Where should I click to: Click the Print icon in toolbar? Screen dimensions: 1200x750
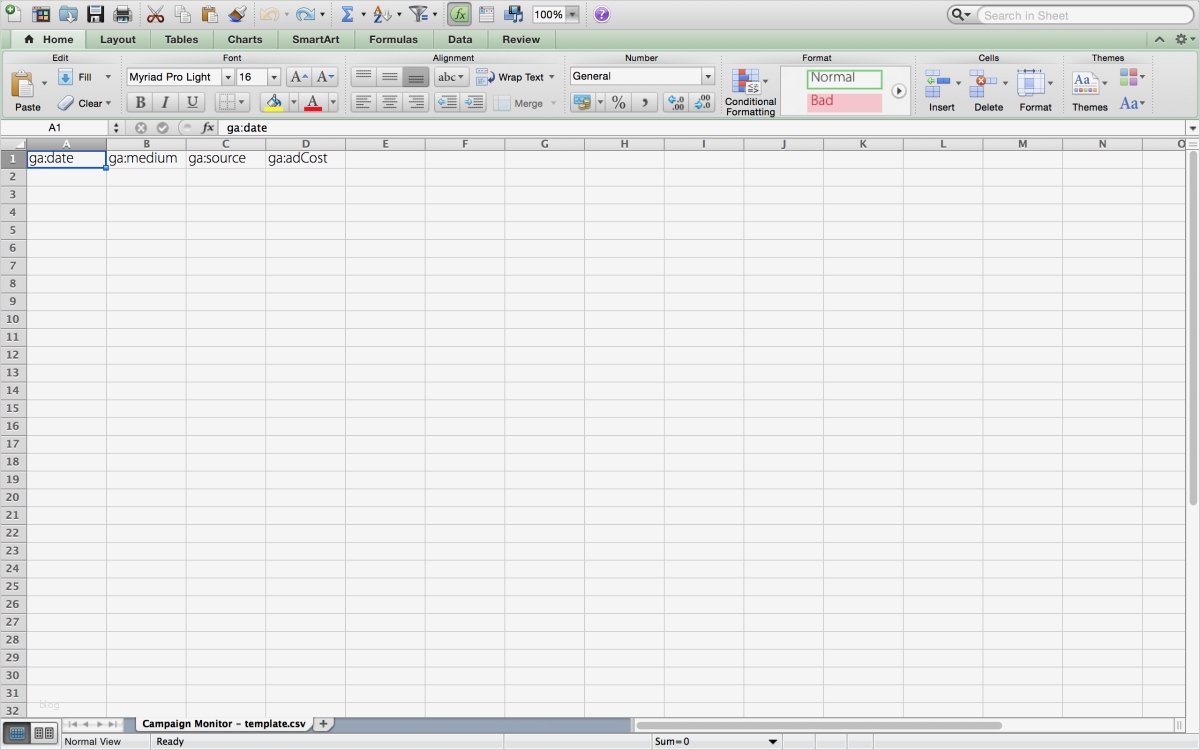(x=122, y=15)
